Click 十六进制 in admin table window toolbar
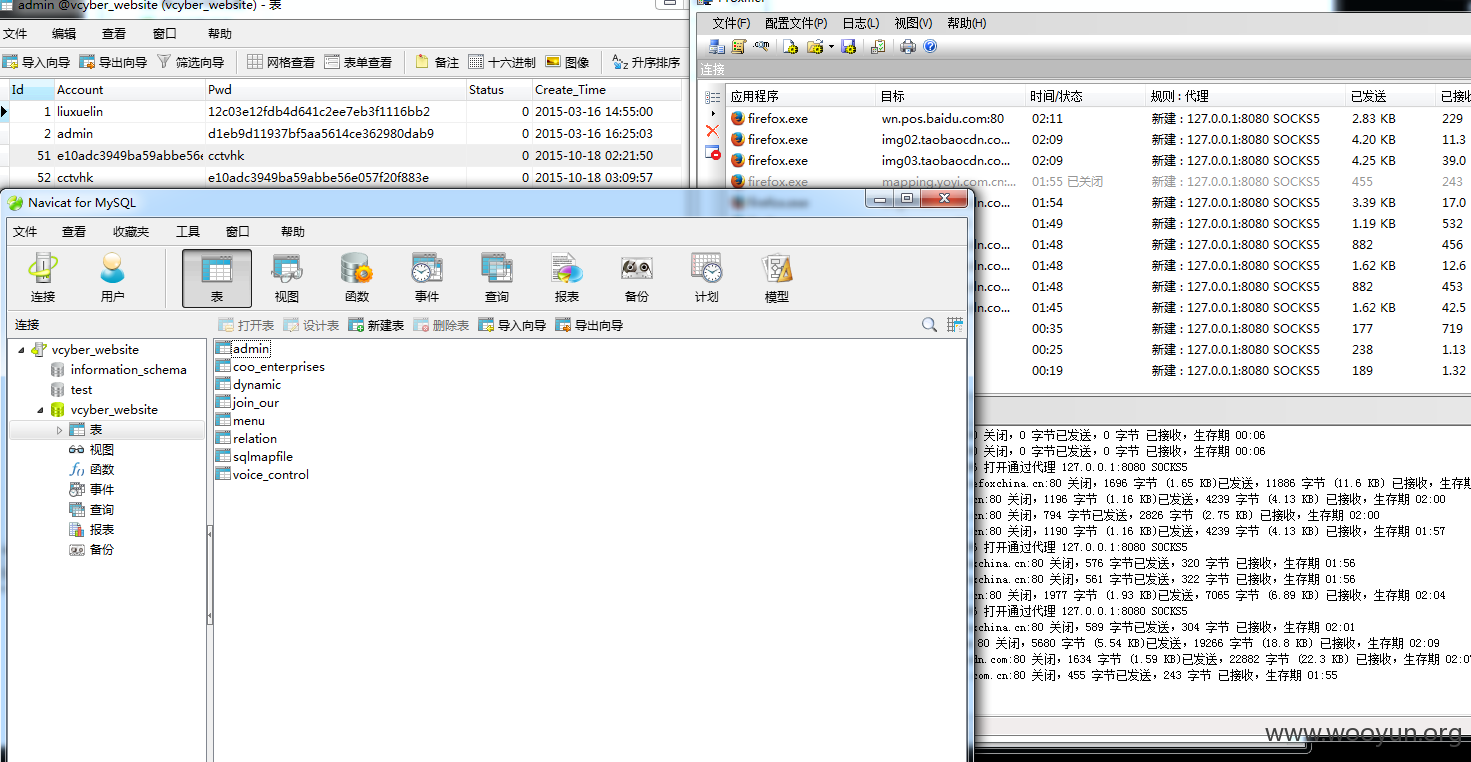Viewport: 1471px width, 762px height. [x=502, y=62]
